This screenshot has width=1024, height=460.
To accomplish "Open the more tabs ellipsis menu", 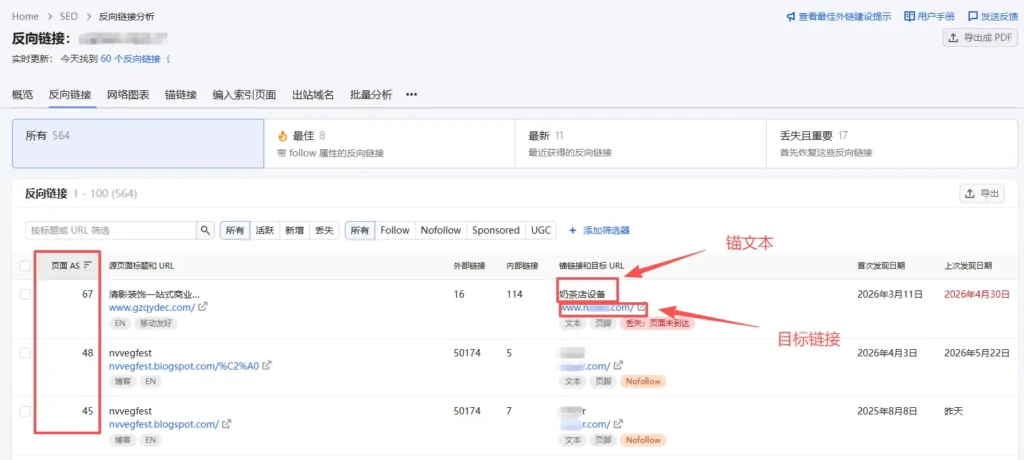I will click(x=411, y=95).
